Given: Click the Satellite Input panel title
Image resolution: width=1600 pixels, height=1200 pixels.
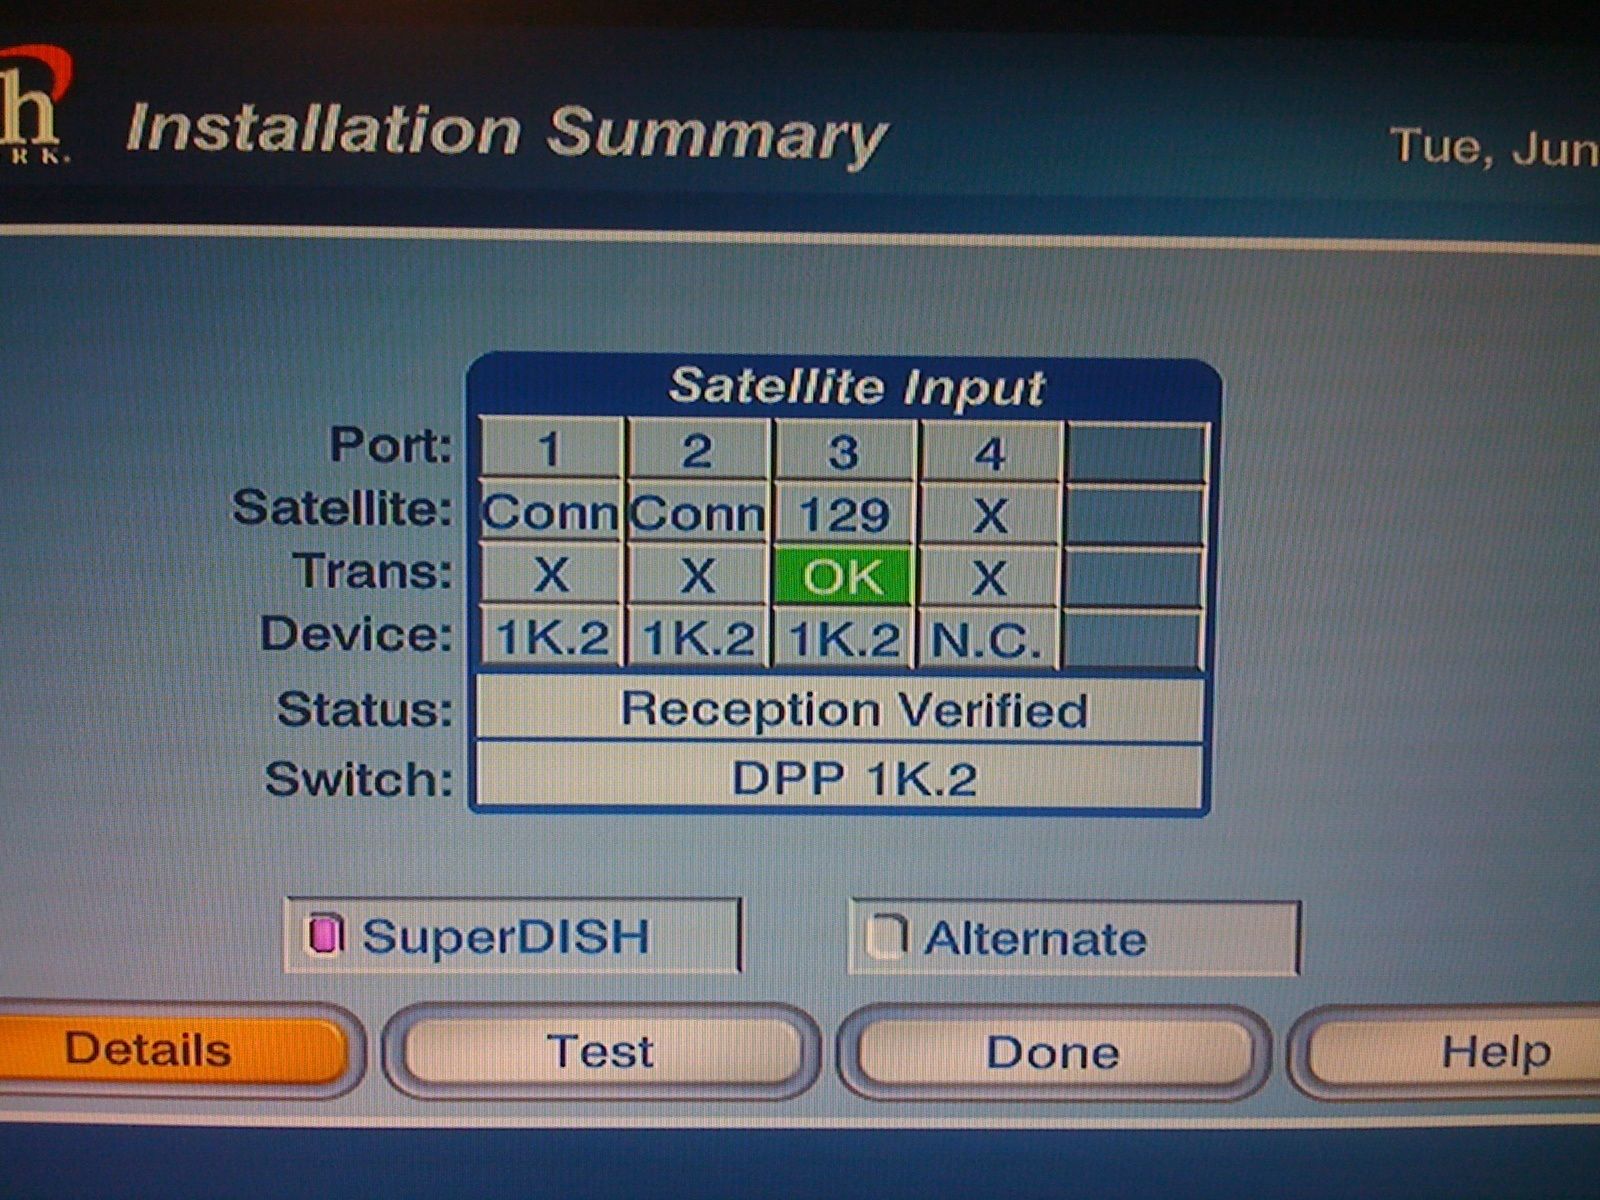Looking at the screenshot, I should [x=856, y=385].
